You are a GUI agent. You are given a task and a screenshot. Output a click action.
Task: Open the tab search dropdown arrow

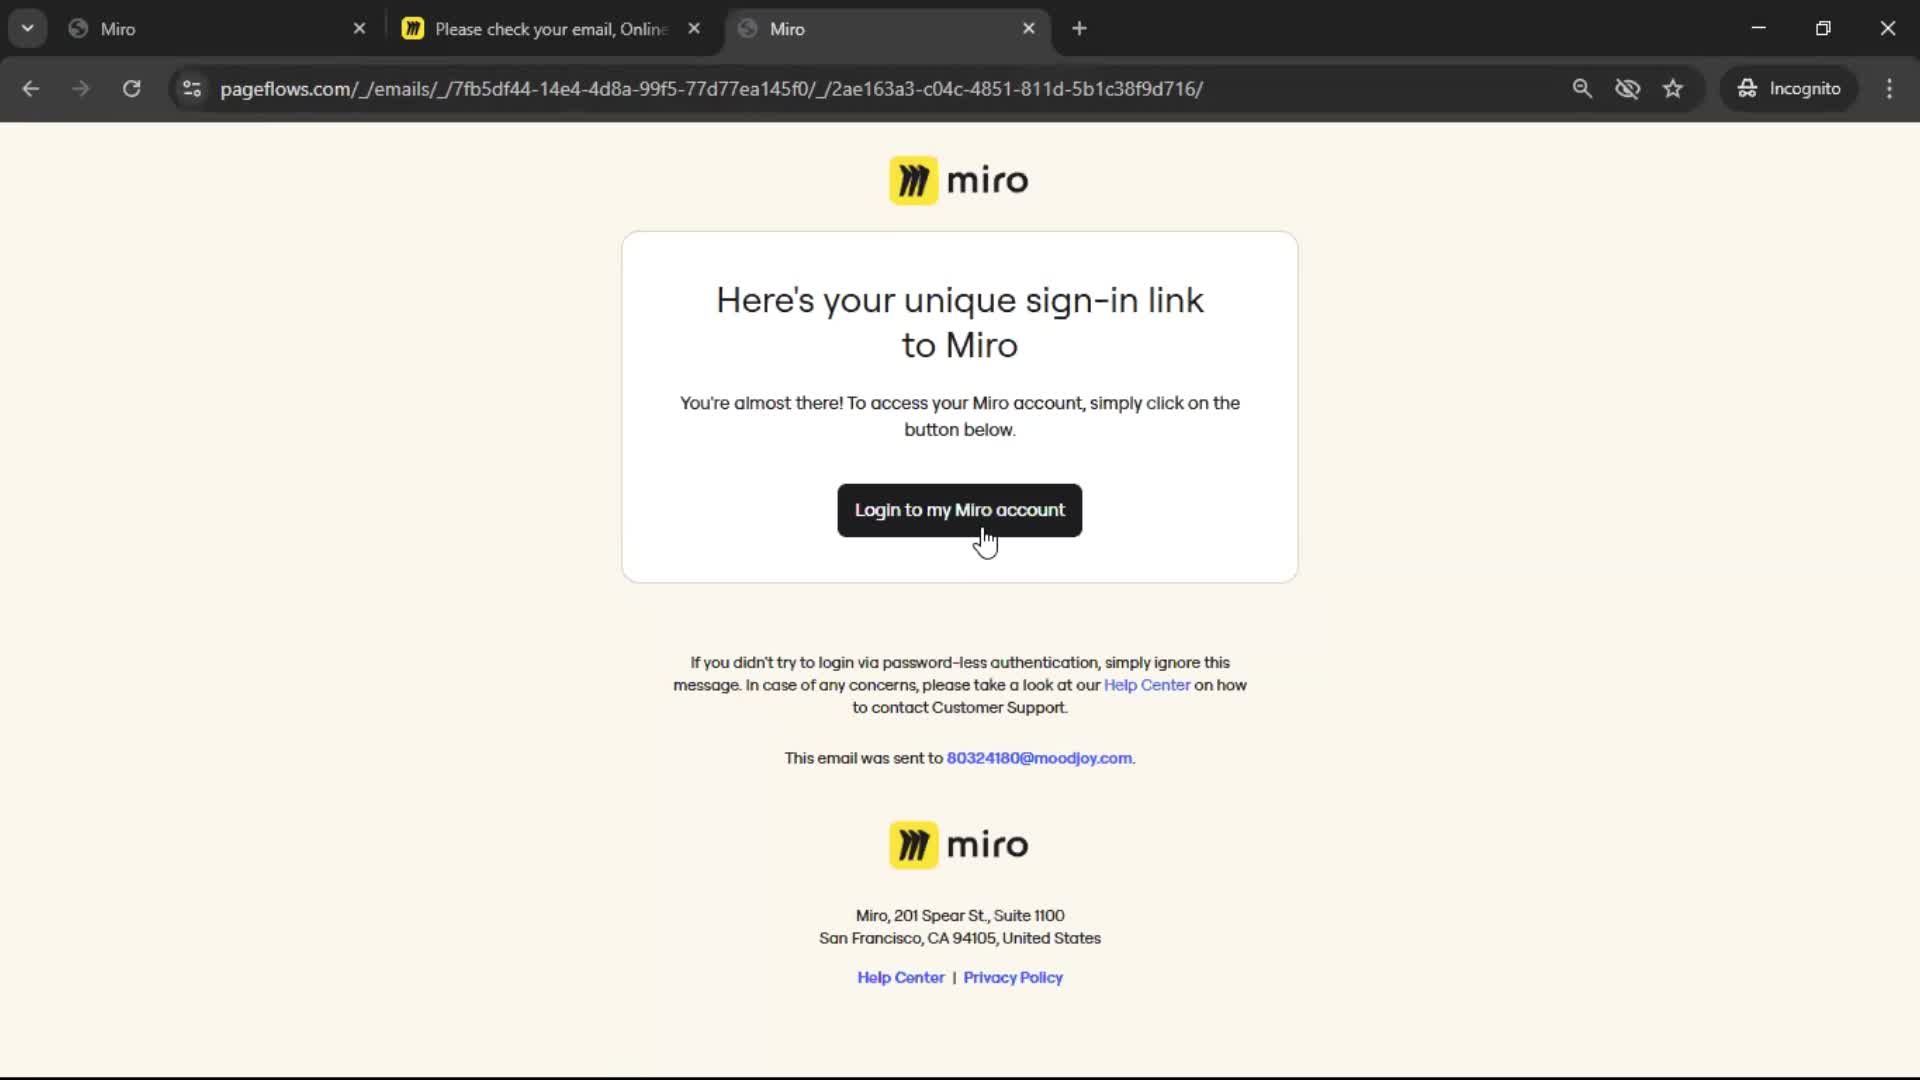coord(27,28)
